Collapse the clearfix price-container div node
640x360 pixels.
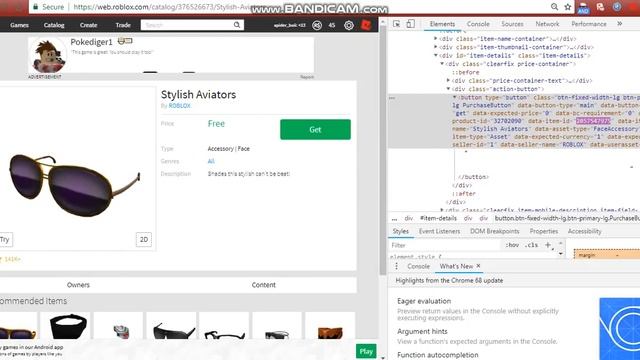click(442, 64)
